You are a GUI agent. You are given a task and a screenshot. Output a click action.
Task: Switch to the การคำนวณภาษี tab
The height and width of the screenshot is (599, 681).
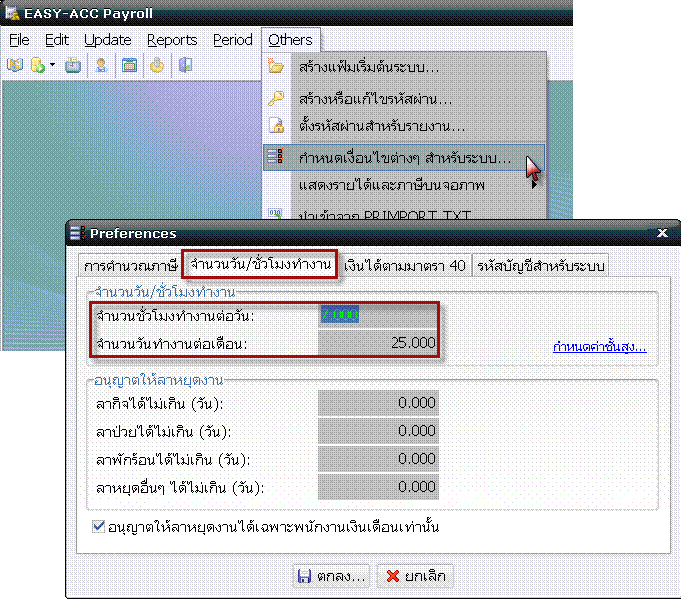130,266
